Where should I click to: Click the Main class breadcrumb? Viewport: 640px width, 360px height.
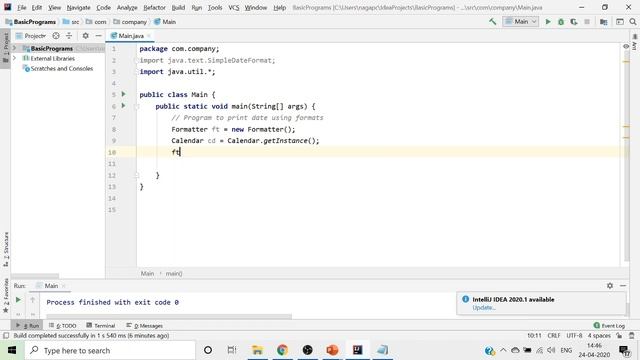click(x=165, y=22)
